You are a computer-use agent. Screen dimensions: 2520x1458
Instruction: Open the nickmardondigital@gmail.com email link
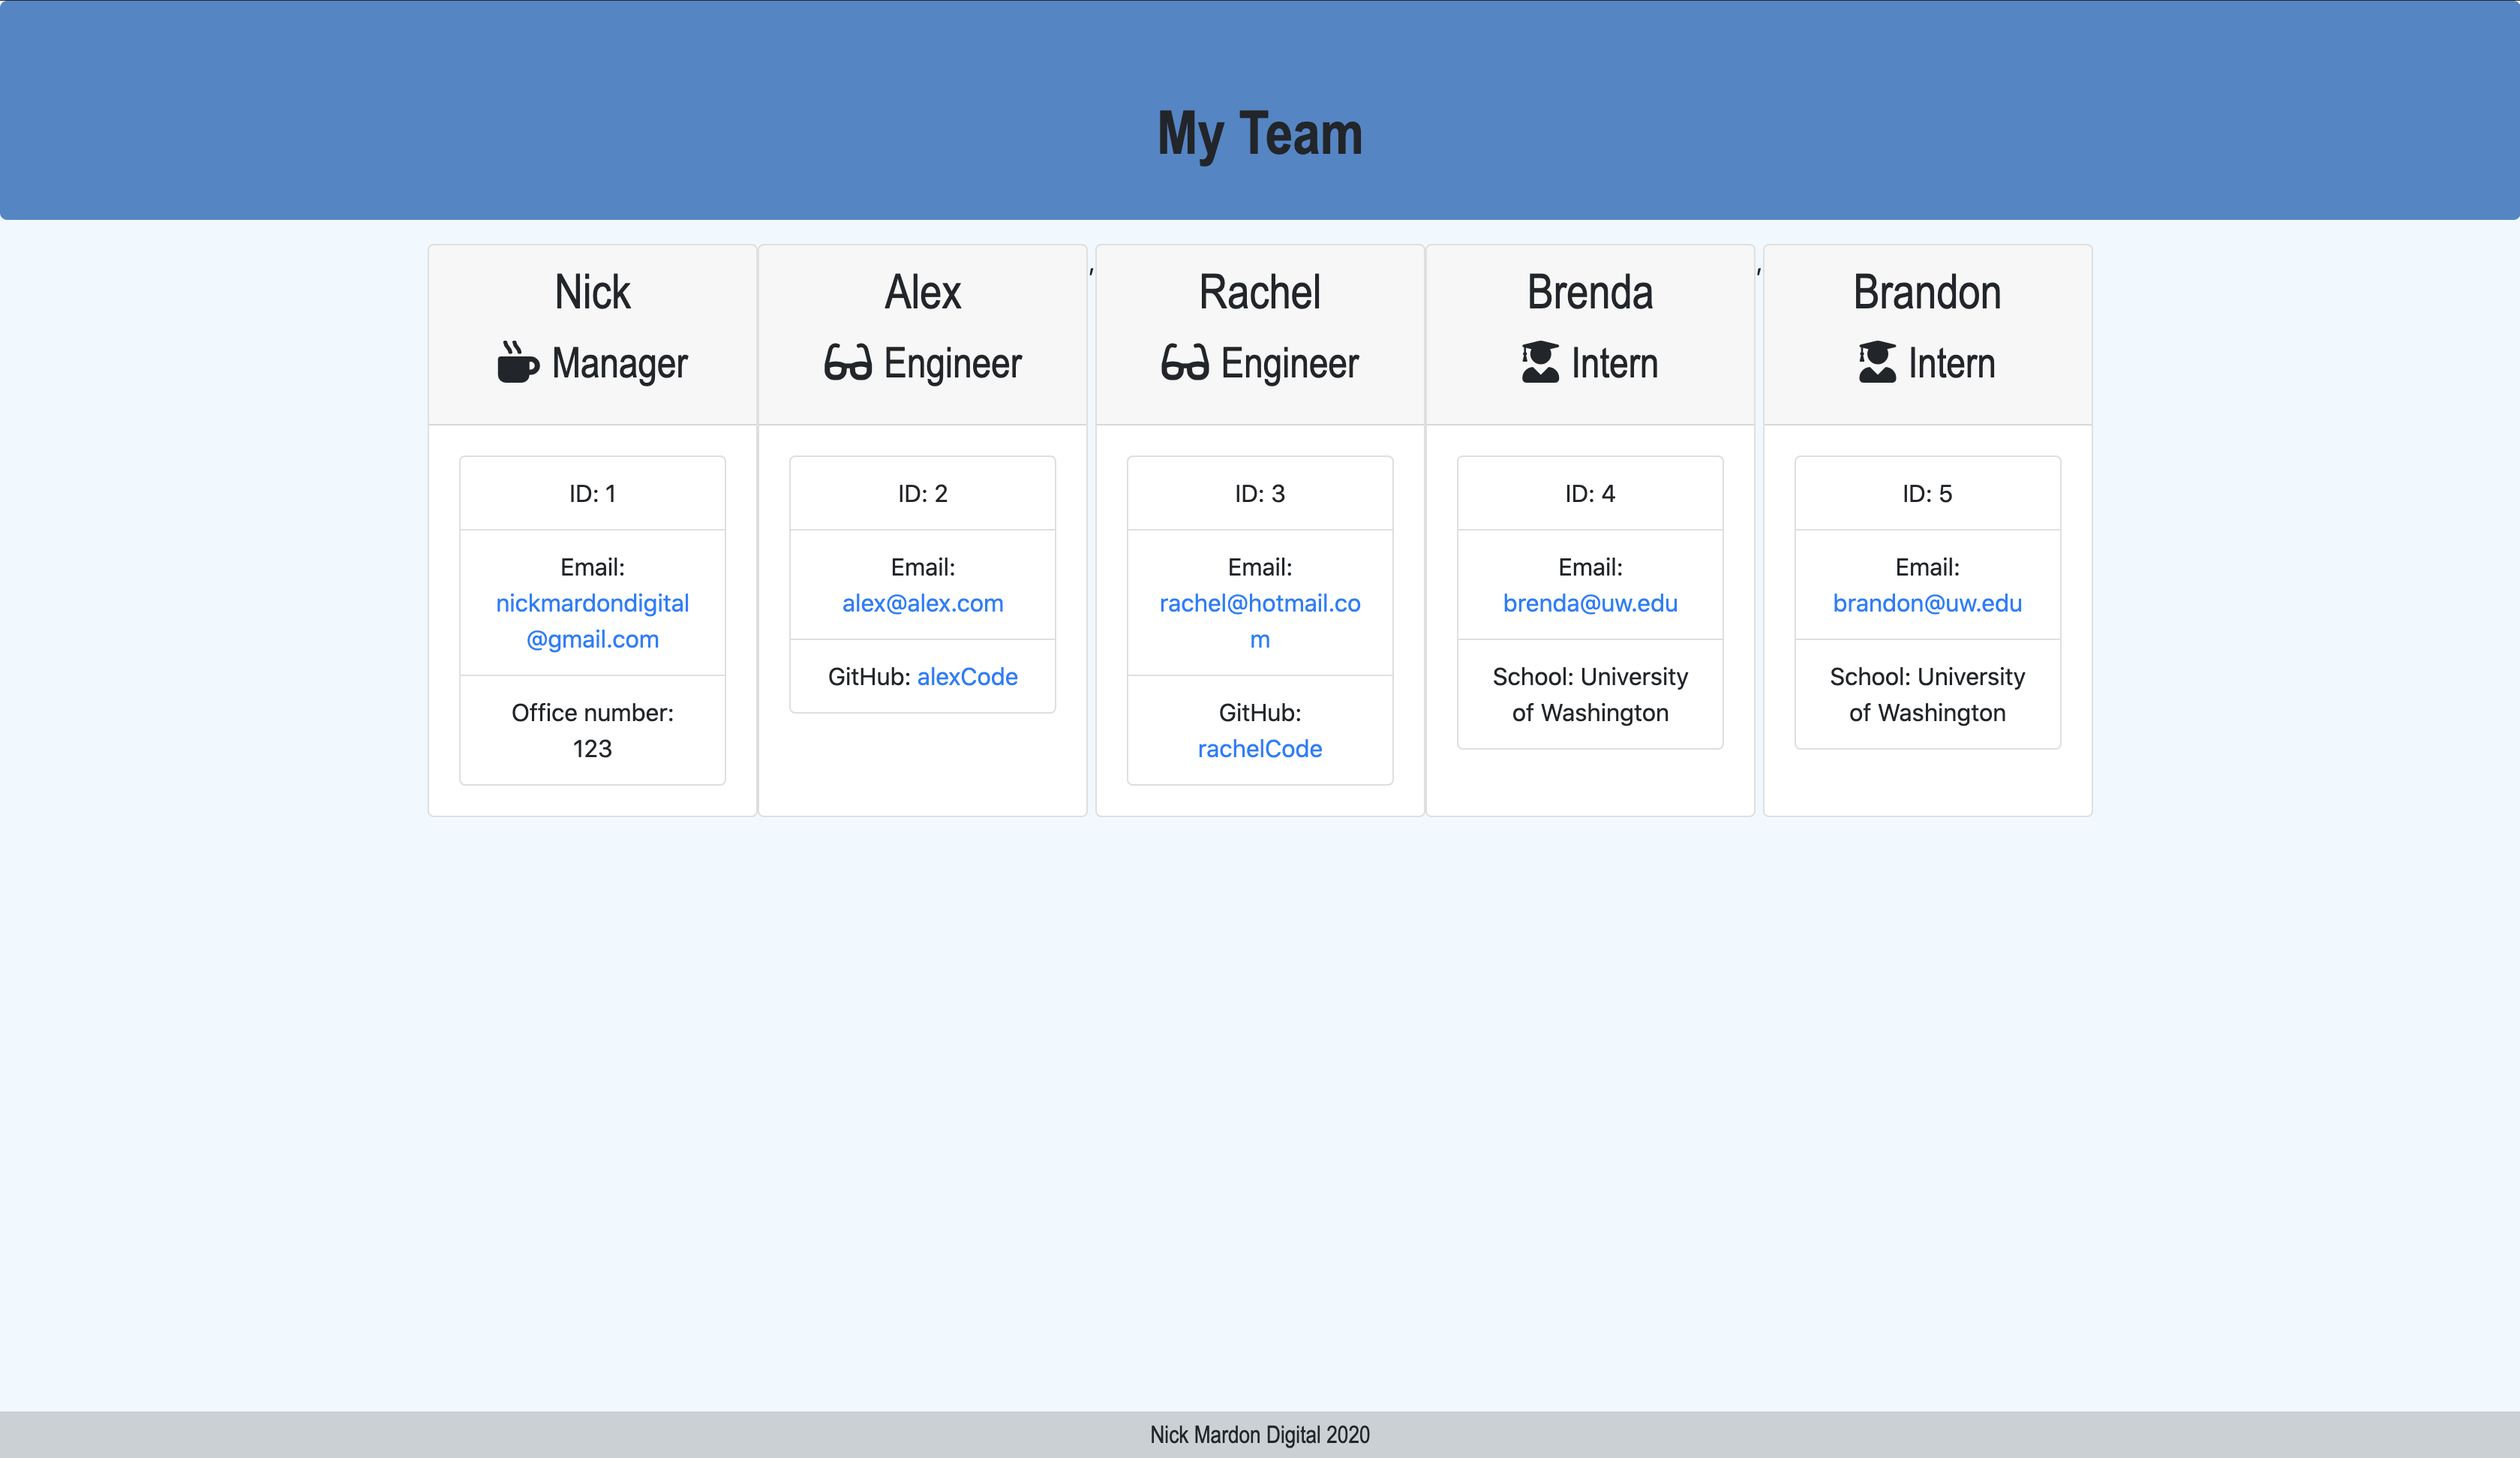click(x=592, y=620)
